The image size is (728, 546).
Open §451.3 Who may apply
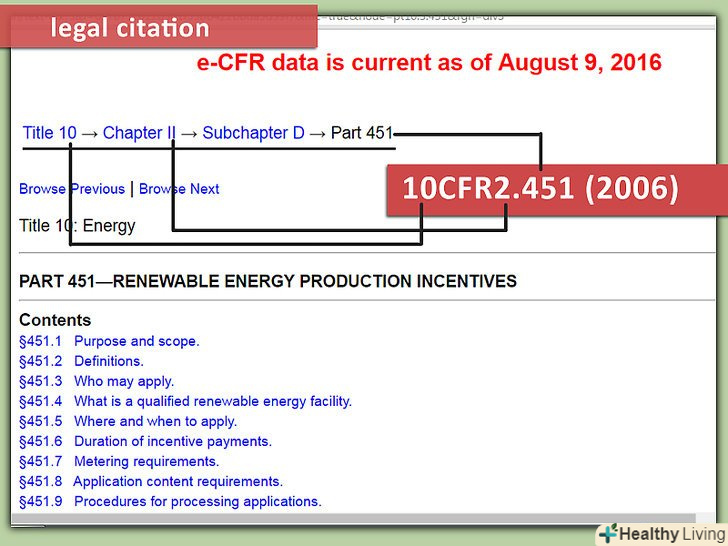(x=96, y=381)
